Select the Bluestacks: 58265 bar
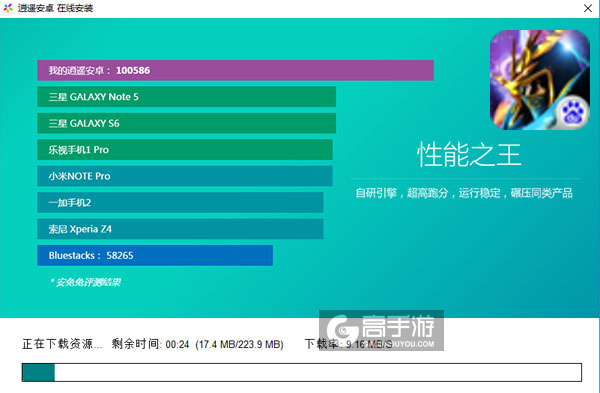The image size is (600, 393). click(x=155, y=255)
